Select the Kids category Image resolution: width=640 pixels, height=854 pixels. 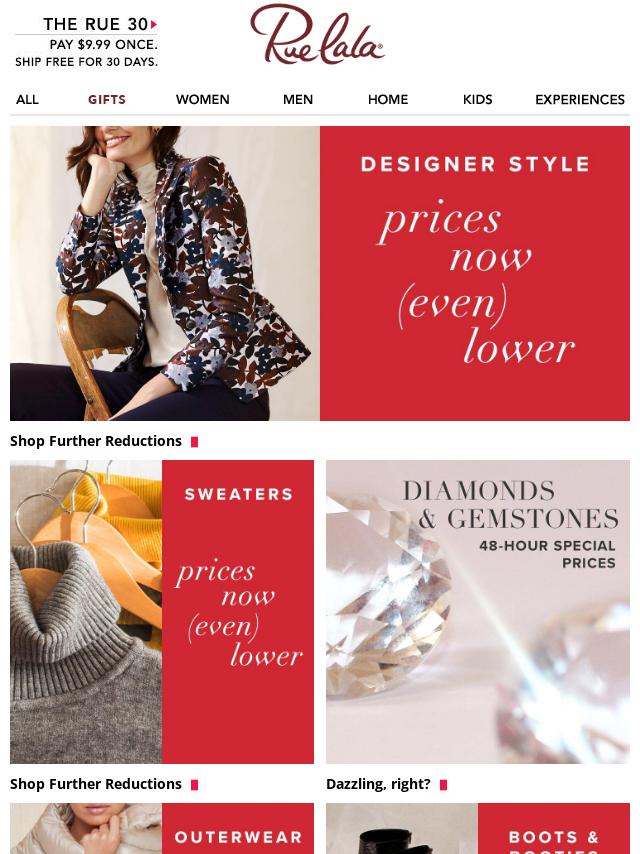tap(478, 100)
